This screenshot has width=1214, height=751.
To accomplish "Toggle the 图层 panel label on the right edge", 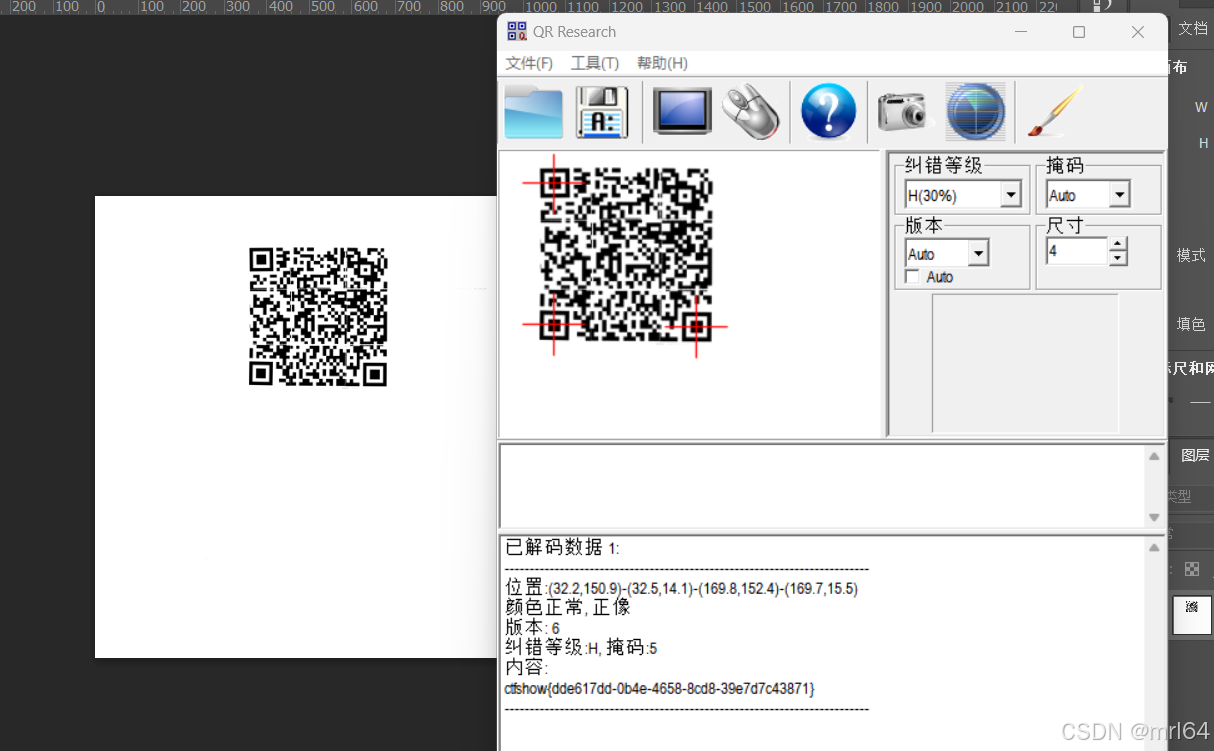I will (1196, 454).
